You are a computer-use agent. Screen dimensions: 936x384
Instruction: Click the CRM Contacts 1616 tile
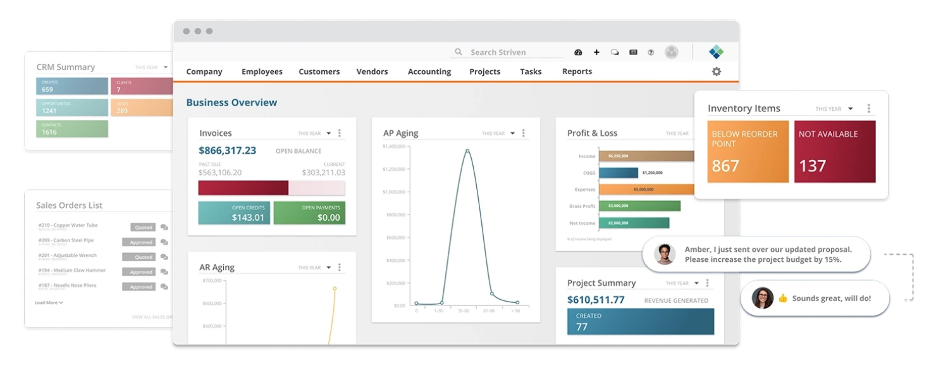(72, 129)
